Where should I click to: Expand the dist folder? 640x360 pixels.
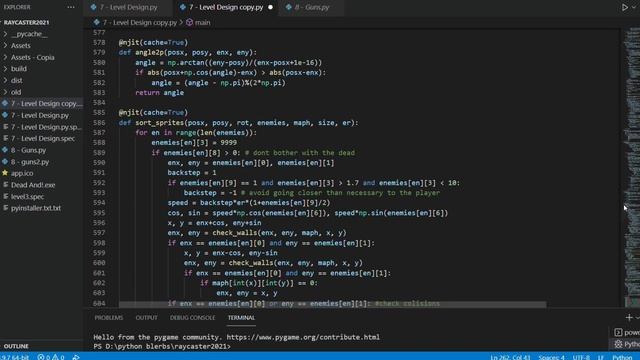coord(17,80)
